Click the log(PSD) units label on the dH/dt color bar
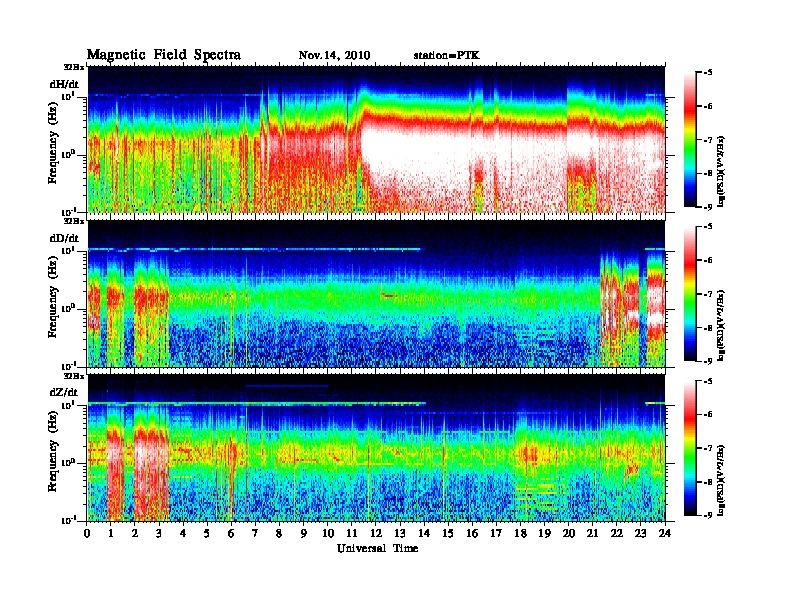Screen dimensions: 792x612 (721, 171)
